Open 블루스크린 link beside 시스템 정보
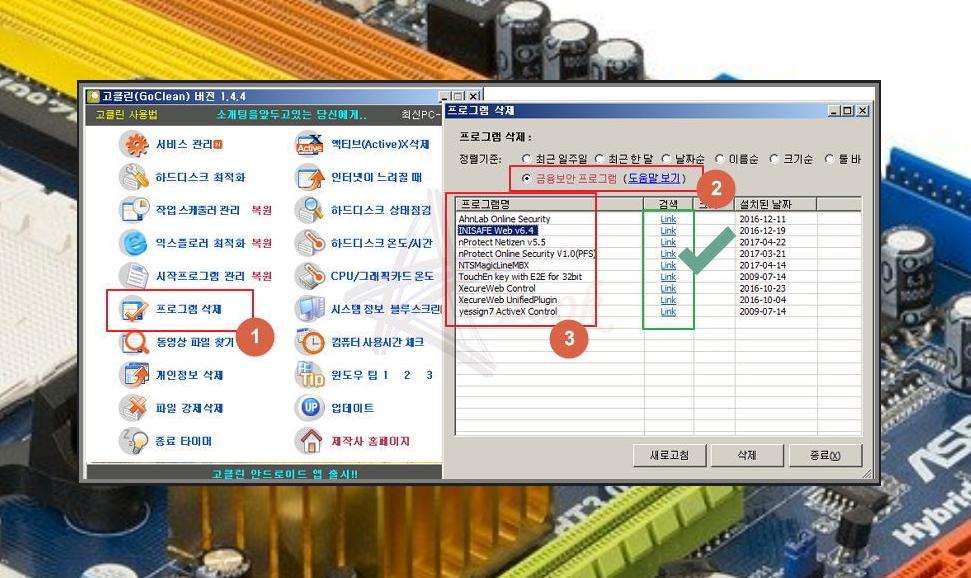Viewport: 971px width, 578px height. tap(416, 309)
